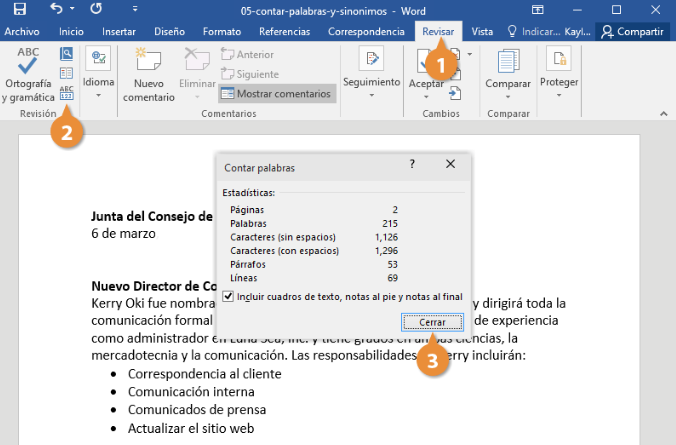Image resolution: width=676 pixels, height=445 pixels.
Task: Expand the reject changes dropdown arrow
Action: 469,54
